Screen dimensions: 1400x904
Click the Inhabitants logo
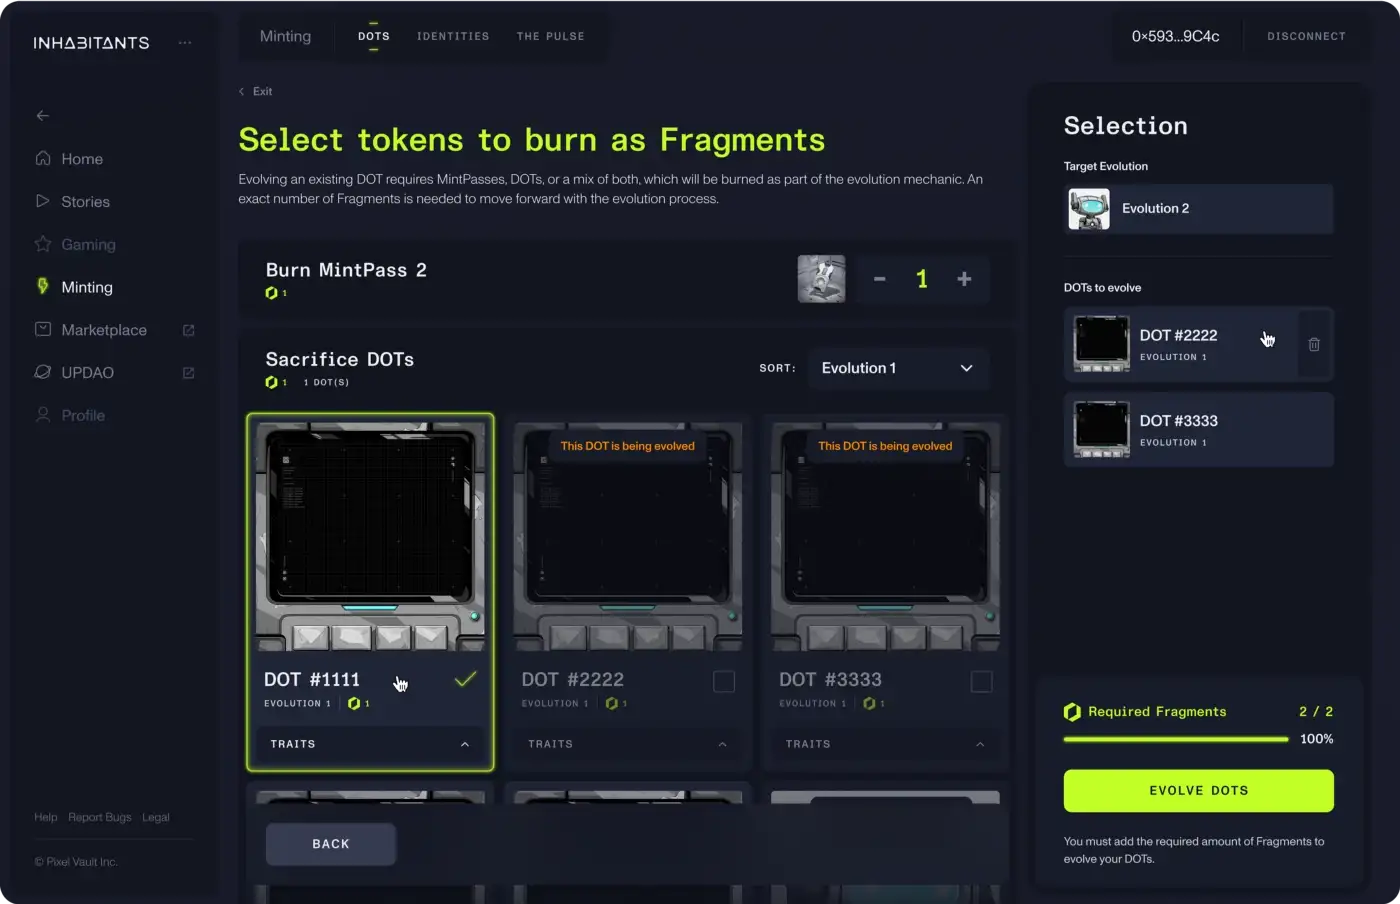tap(91, 43)
